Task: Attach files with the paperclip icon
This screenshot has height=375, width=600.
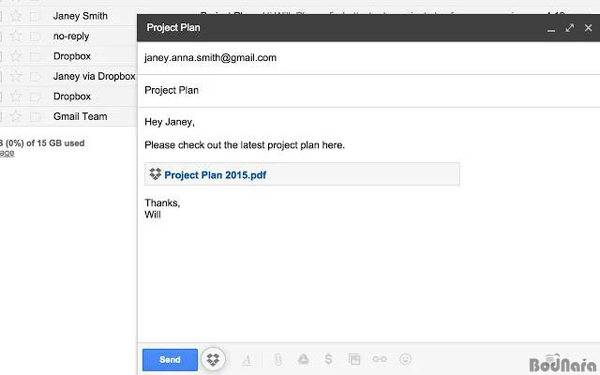Action: pos(278,360)
